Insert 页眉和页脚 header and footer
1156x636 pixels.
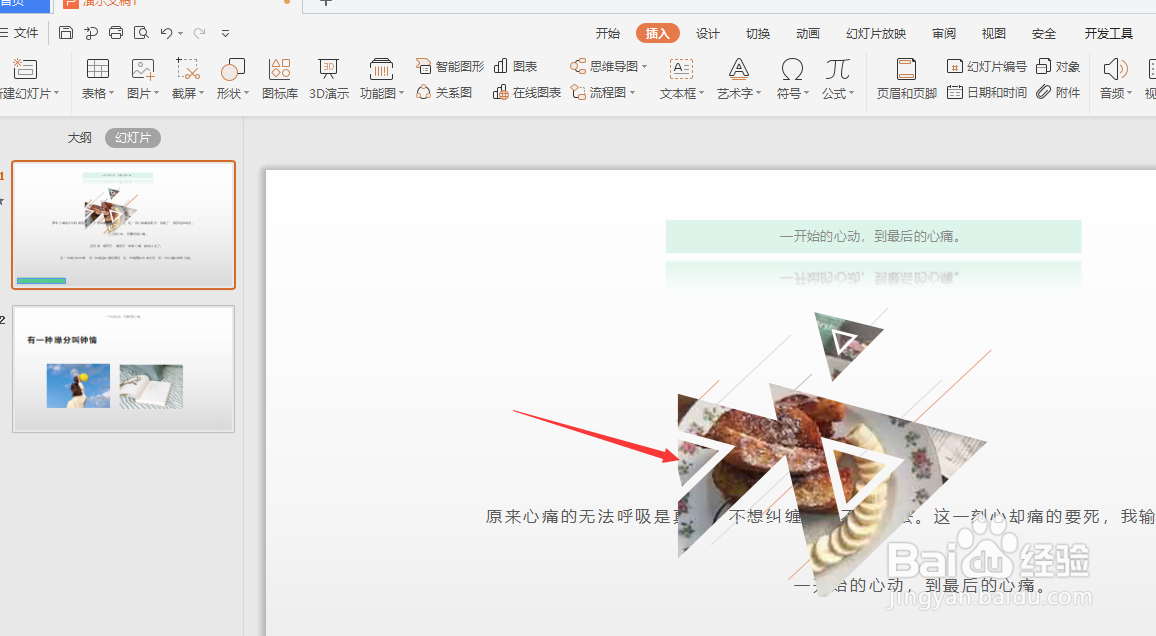(x=905, y=78)
